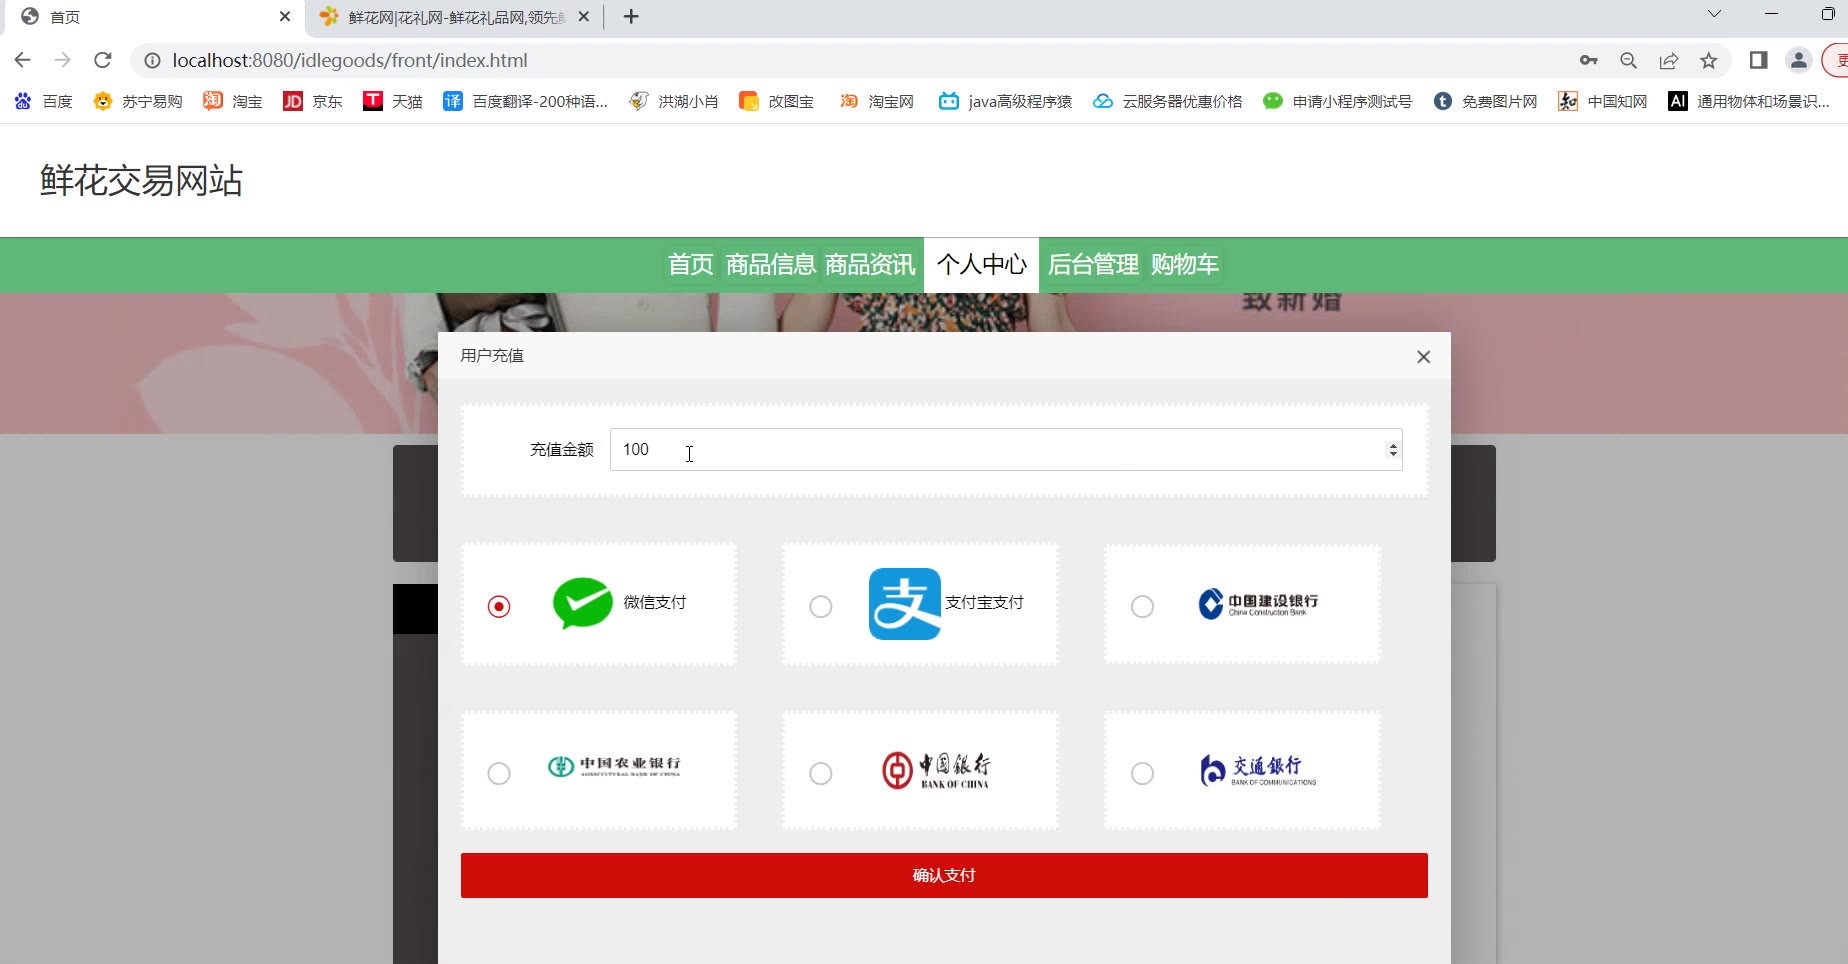Viewport: 1848px width, 964px height.
Task: Open the 个人中心 navigation tab
Action: 982,265
